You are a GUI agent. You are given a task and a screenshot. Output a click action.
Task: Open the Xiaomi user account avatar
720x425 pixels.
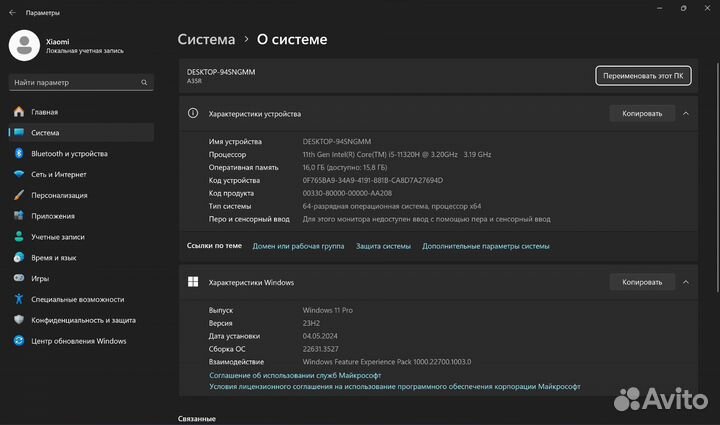coord(24,45)
